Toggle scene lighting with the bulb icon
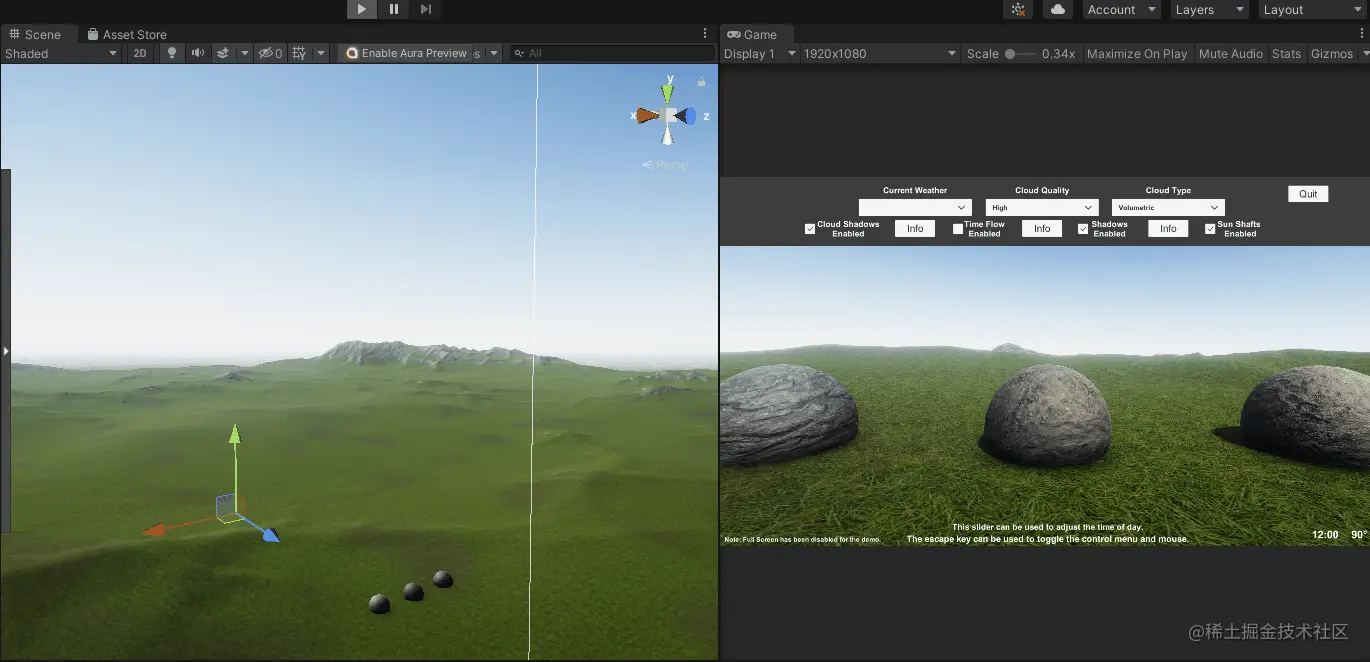 [x=172, y=53]
